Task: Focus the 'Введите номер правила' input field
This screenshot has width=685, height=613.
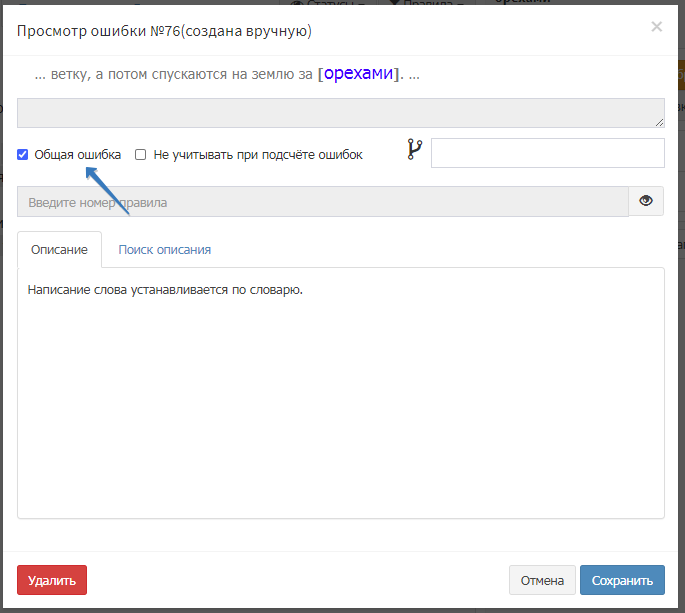Action: [322, 202]
